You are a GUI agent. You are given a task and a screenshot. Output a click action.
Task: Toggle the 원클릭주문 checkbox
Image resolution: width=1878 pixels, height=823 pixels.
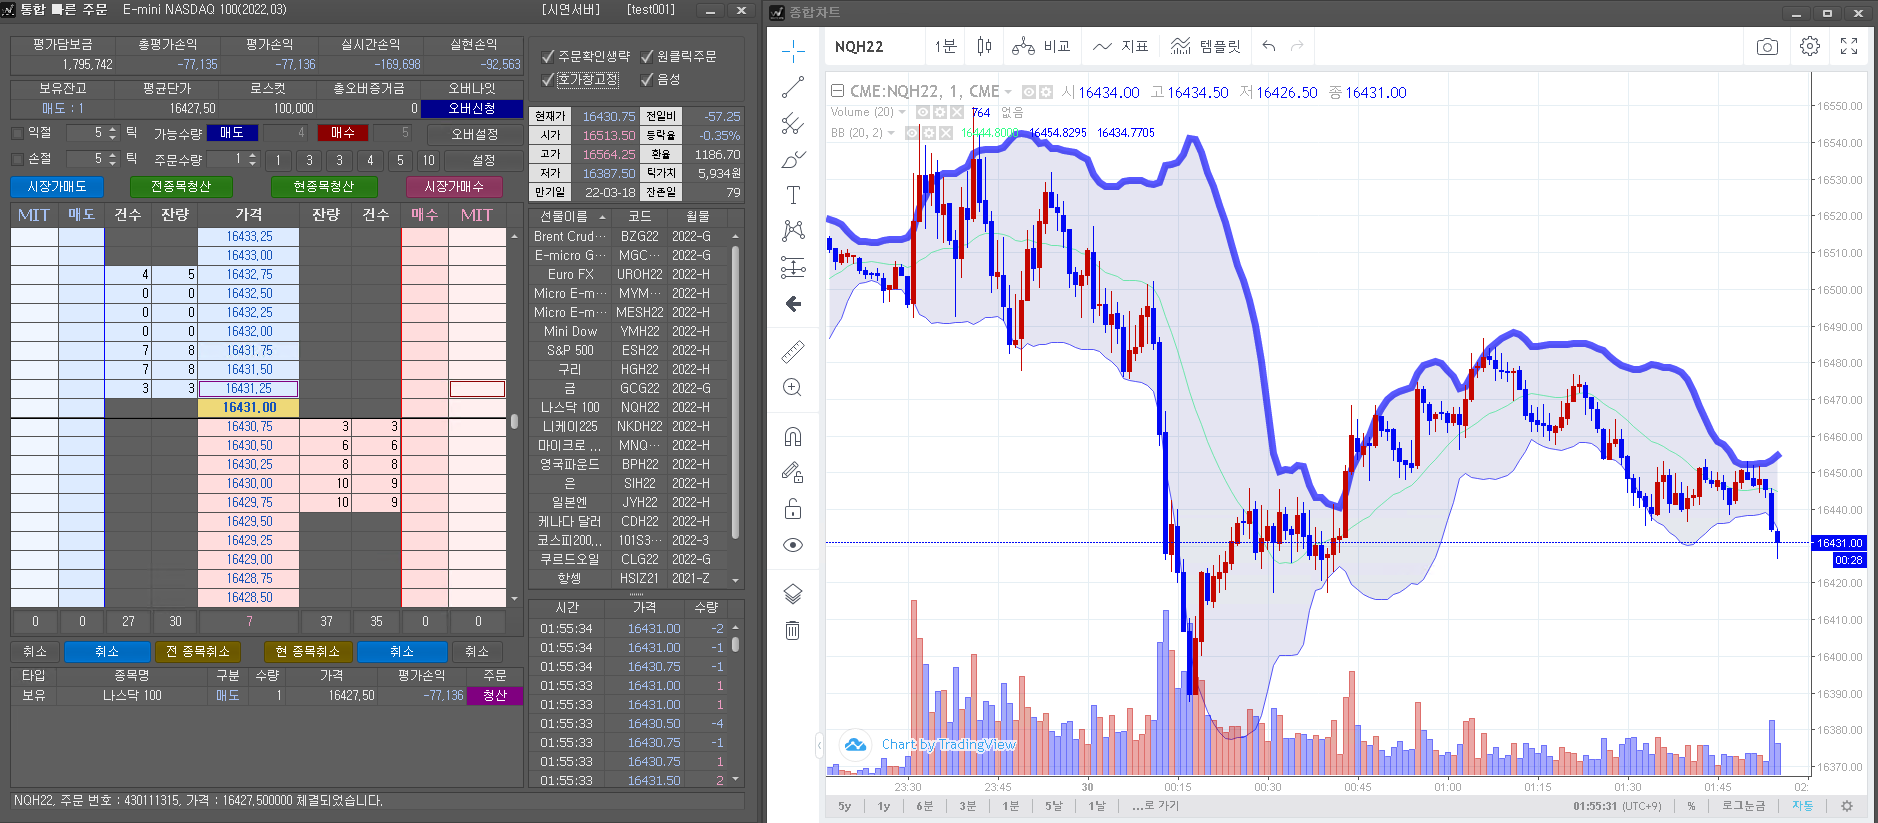click(647, 57)
